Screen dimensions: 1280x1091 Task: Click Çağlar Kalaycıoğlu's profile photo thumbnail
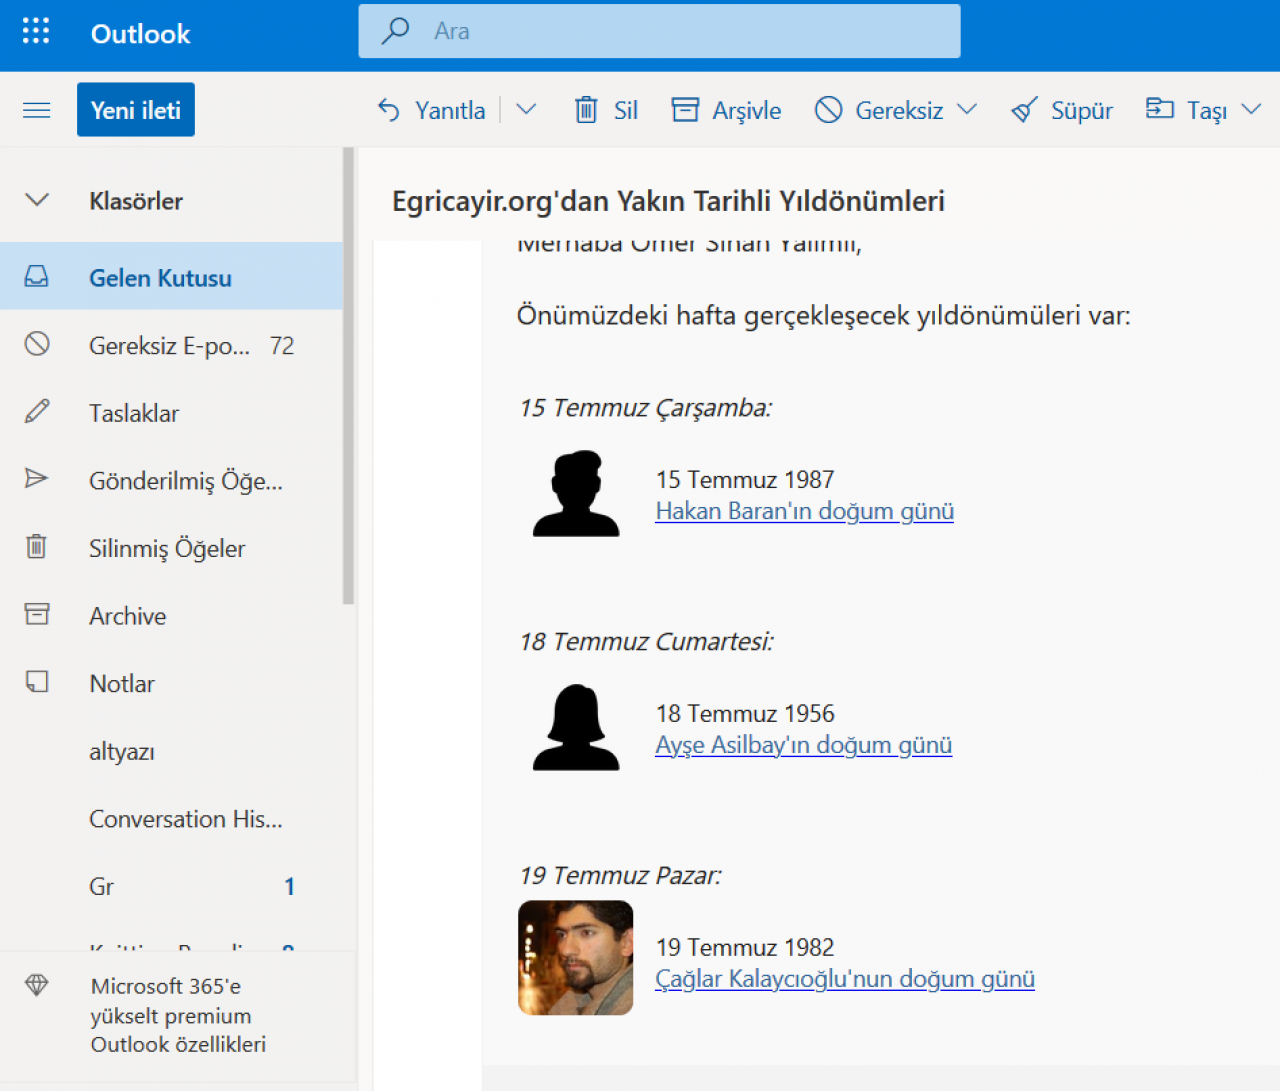(x=575, y=958)
